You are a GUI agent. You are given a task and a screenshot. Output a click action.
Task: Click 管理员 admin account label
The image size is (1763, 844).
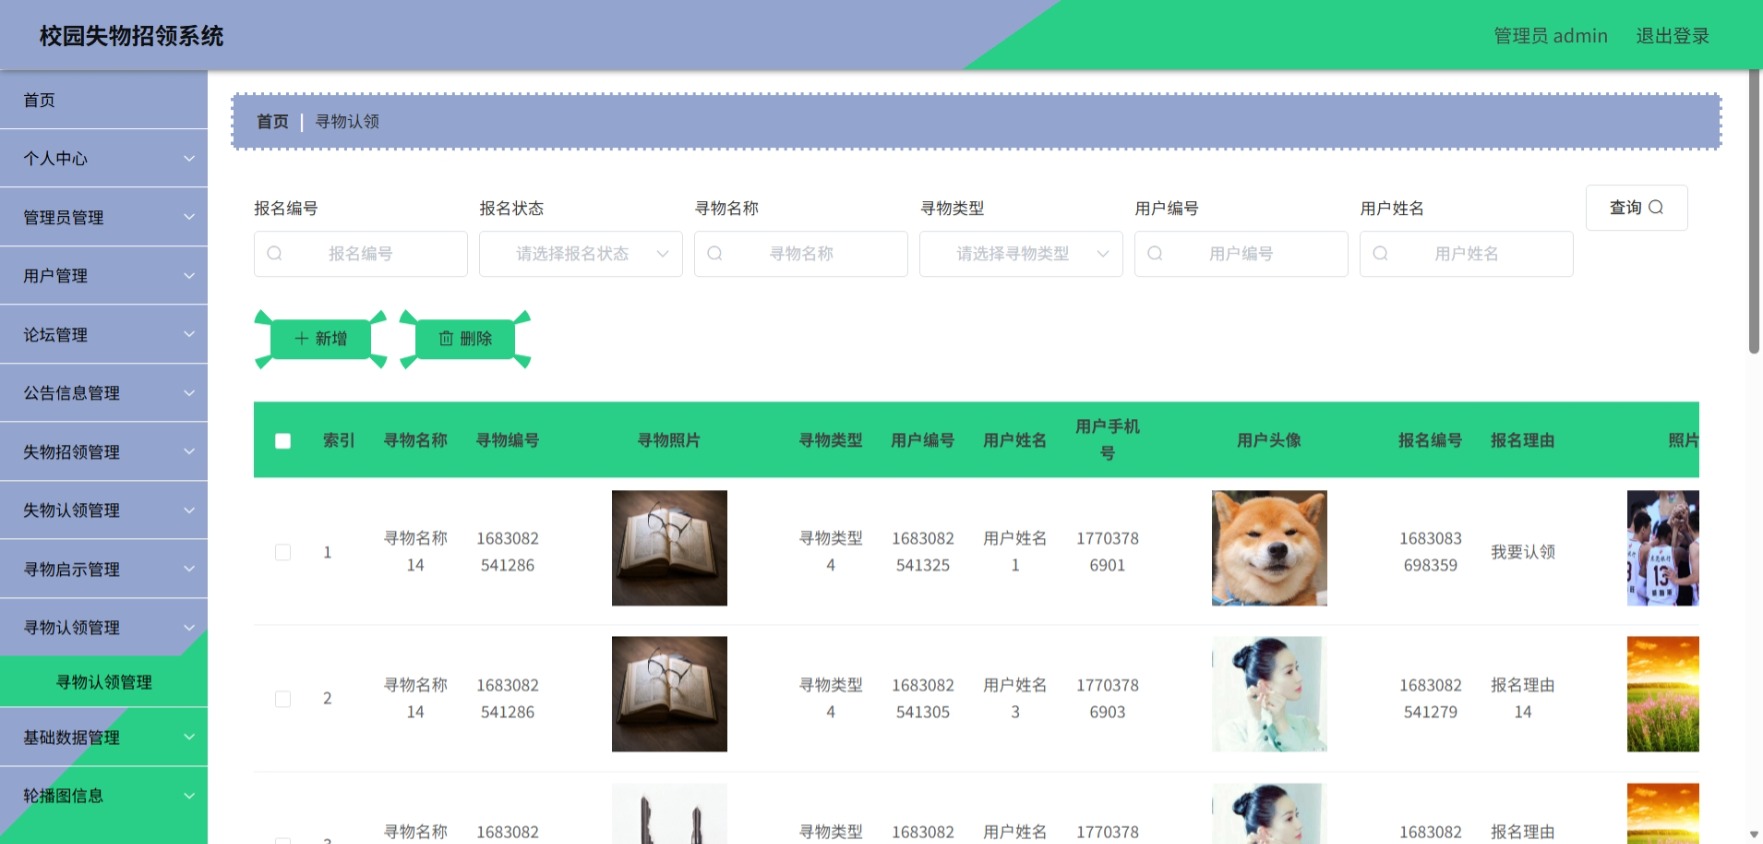pyautogui.click(x=1550, y=36)
